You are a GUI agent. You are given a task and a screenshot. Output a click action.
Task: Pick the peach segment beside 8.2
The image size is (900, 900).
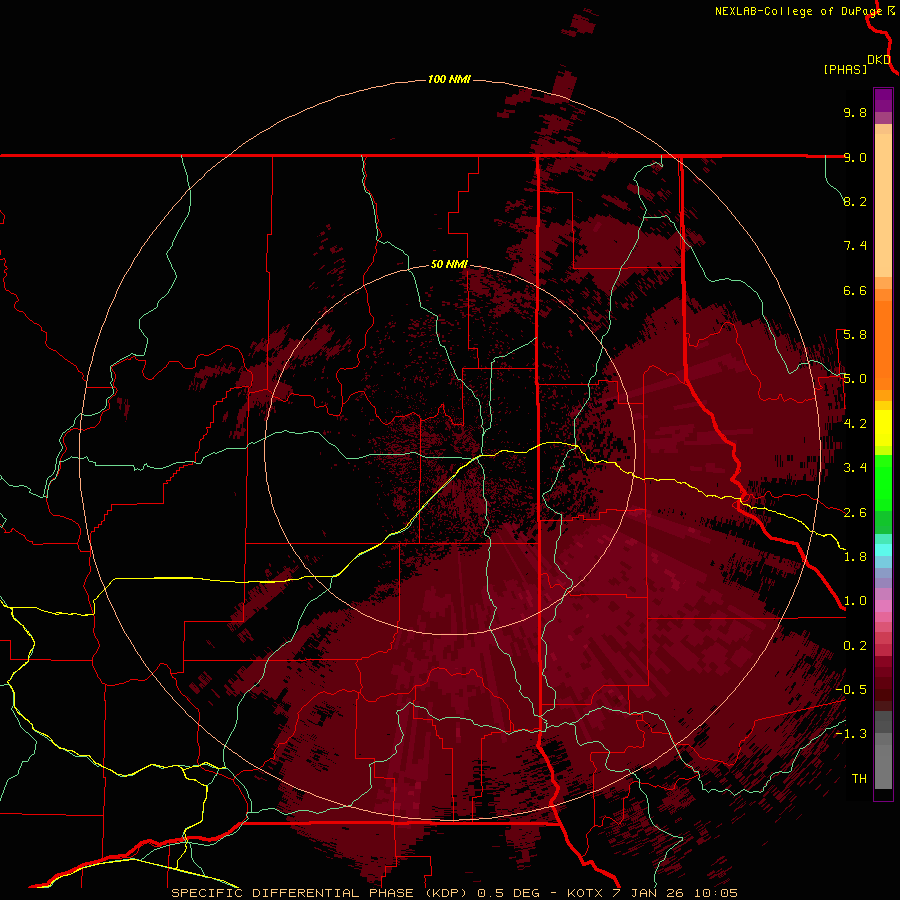tap(883, 205)
